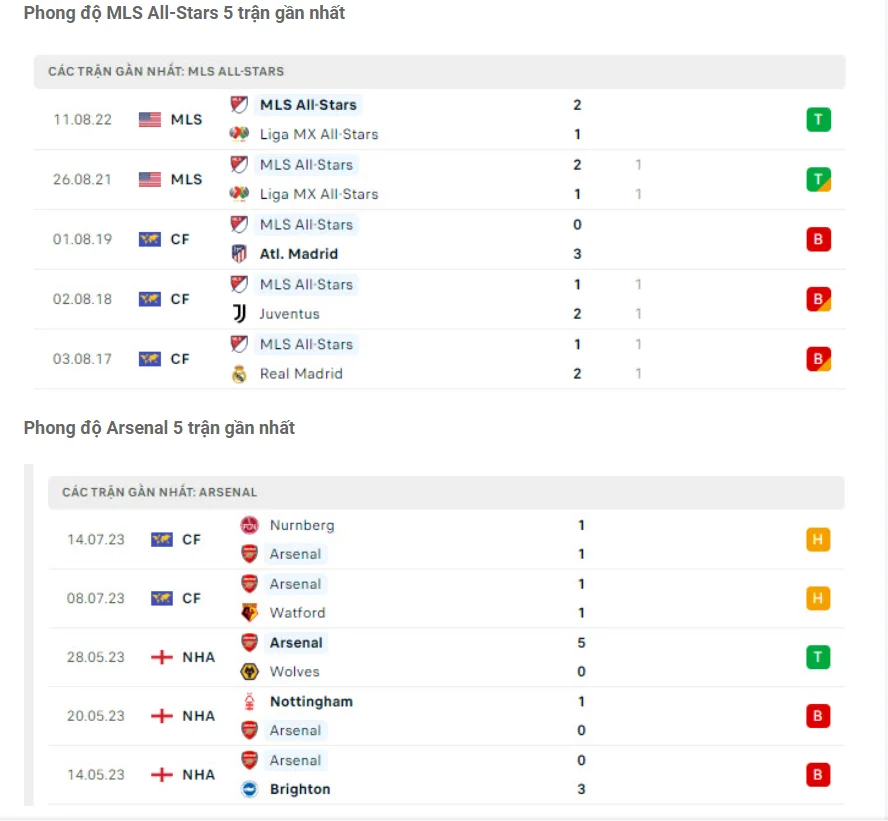Screen dimensions: 888x821
Task: Open the Liga MX All-Stars team link from 11.08.22
Action: (318, 134)
